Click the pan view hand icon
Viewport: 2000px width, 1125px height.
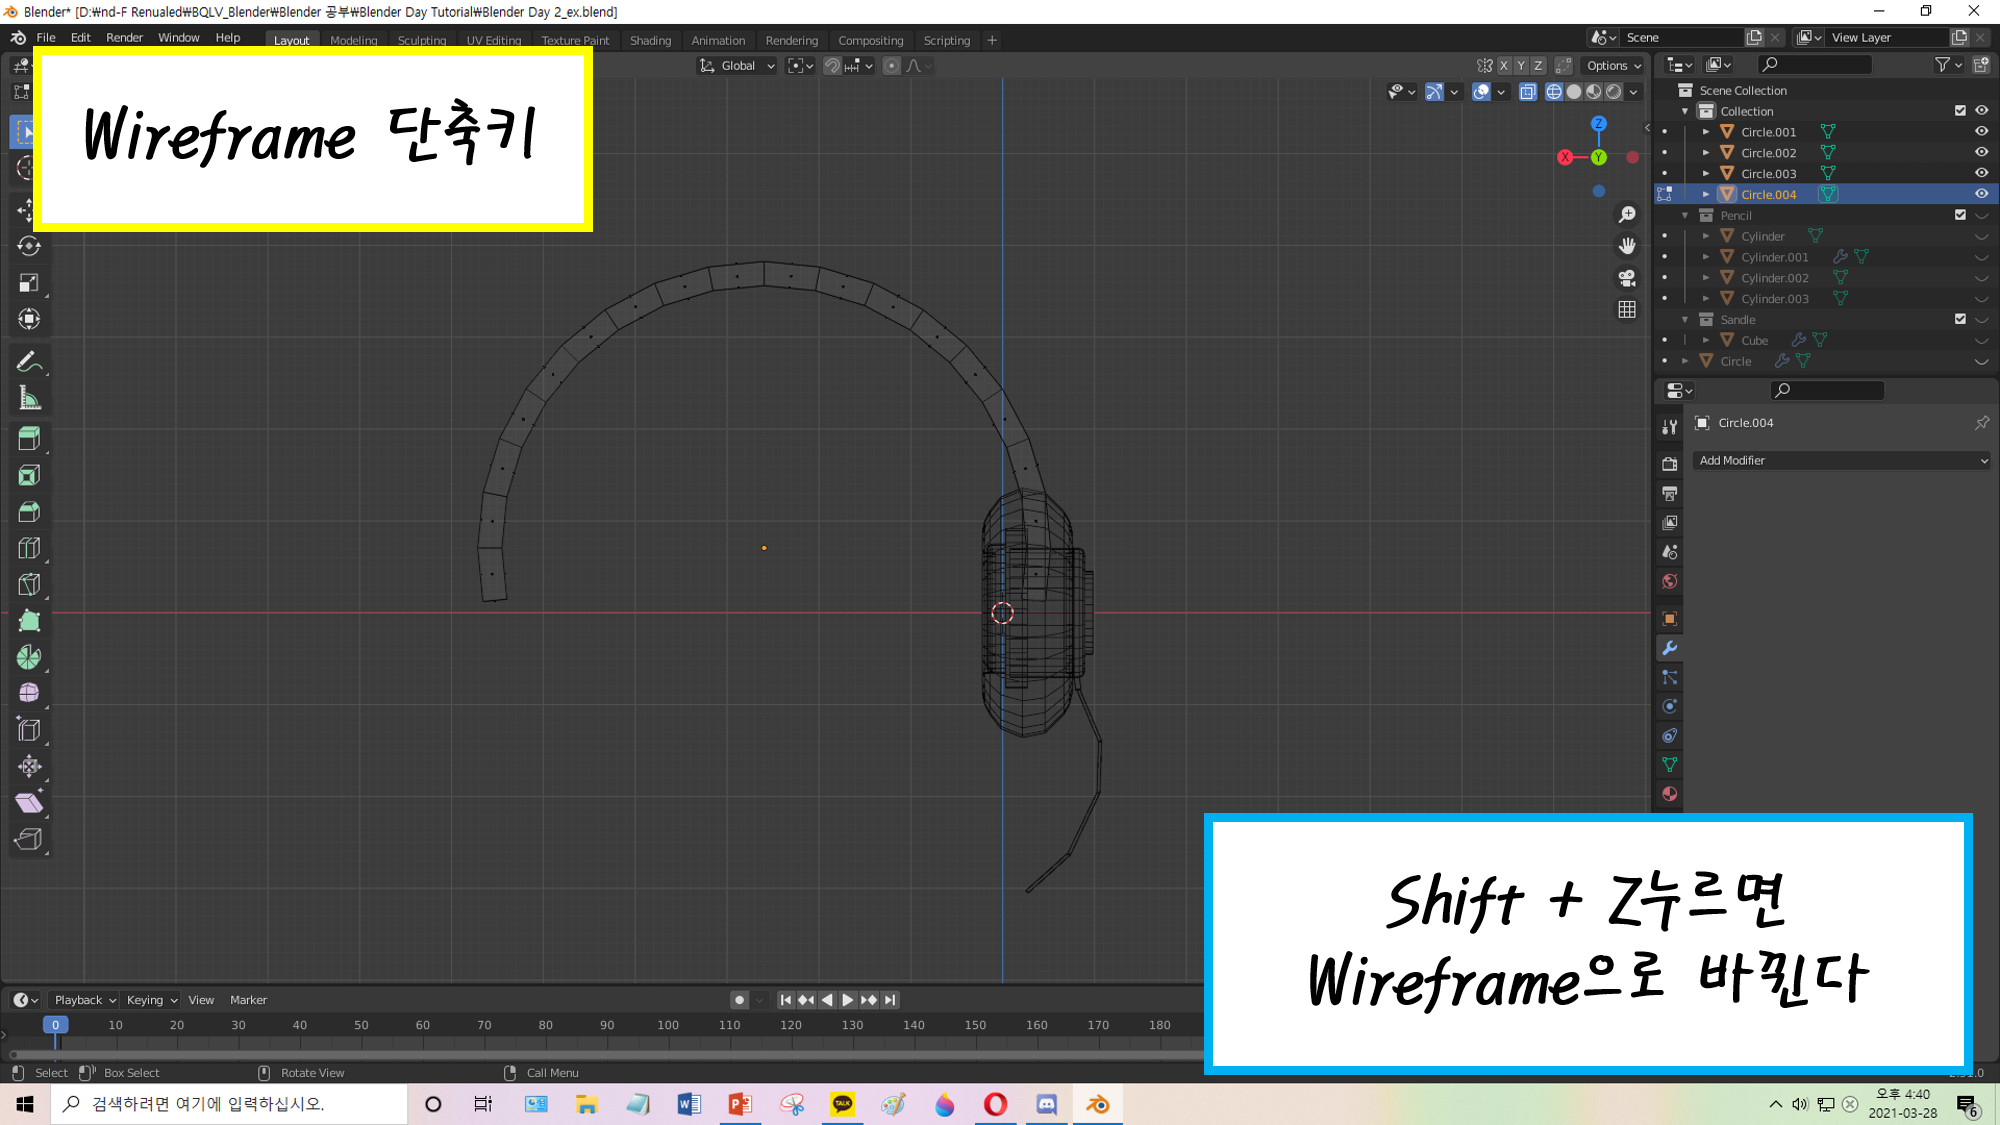pos(1627,246)
